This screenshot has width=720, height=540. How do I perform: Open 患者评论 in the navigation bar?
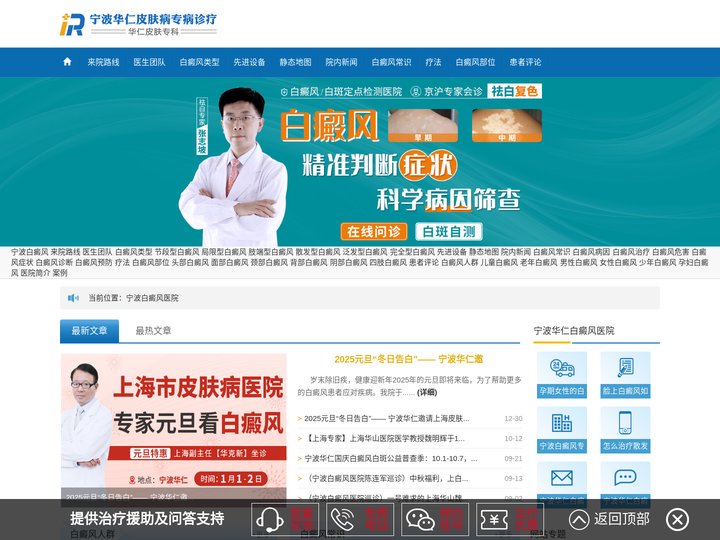click(525, 62)
